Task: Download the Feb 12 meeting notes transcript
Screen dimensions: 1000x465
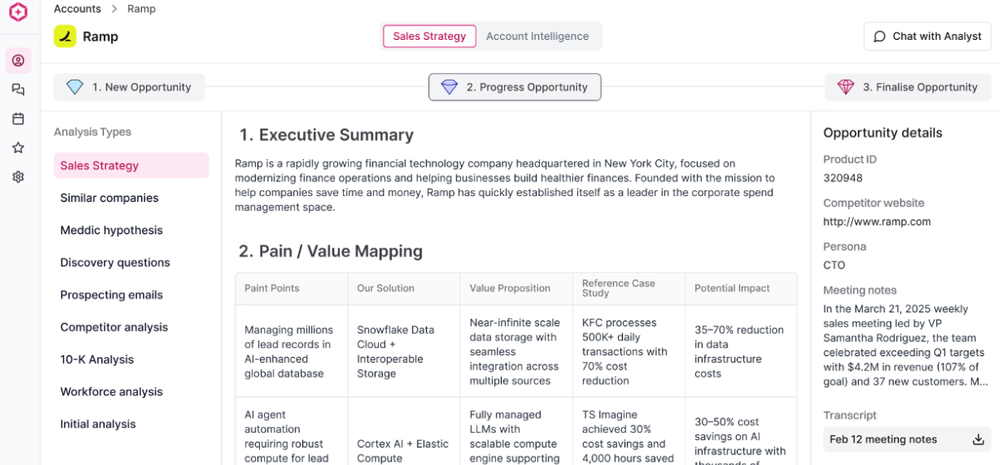Action: (978, 439)
